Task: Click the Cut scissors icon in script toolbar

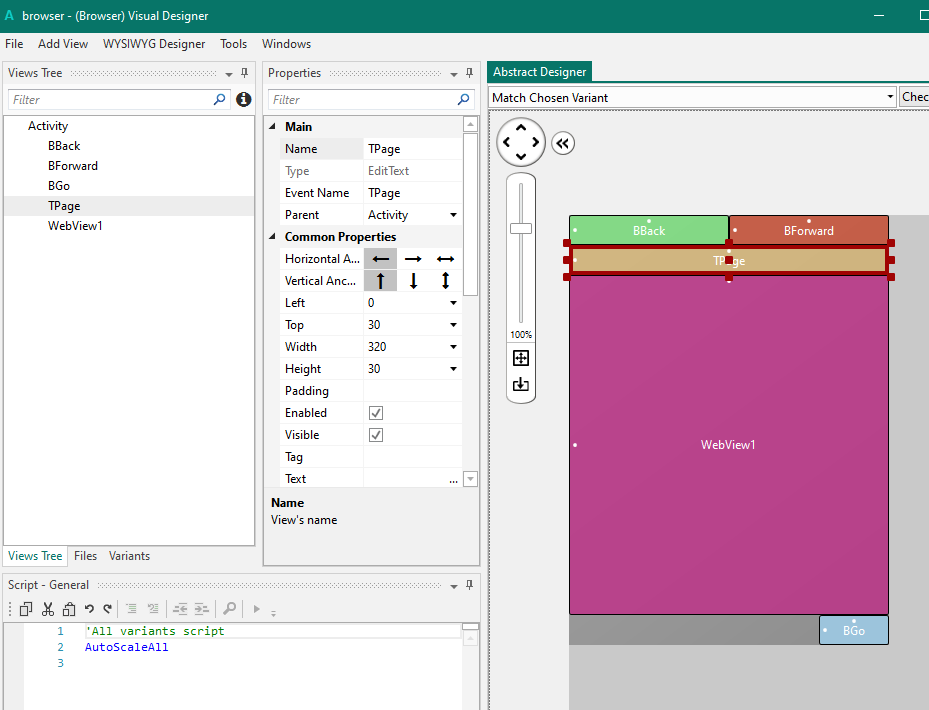Action: (x=47, y=608)
